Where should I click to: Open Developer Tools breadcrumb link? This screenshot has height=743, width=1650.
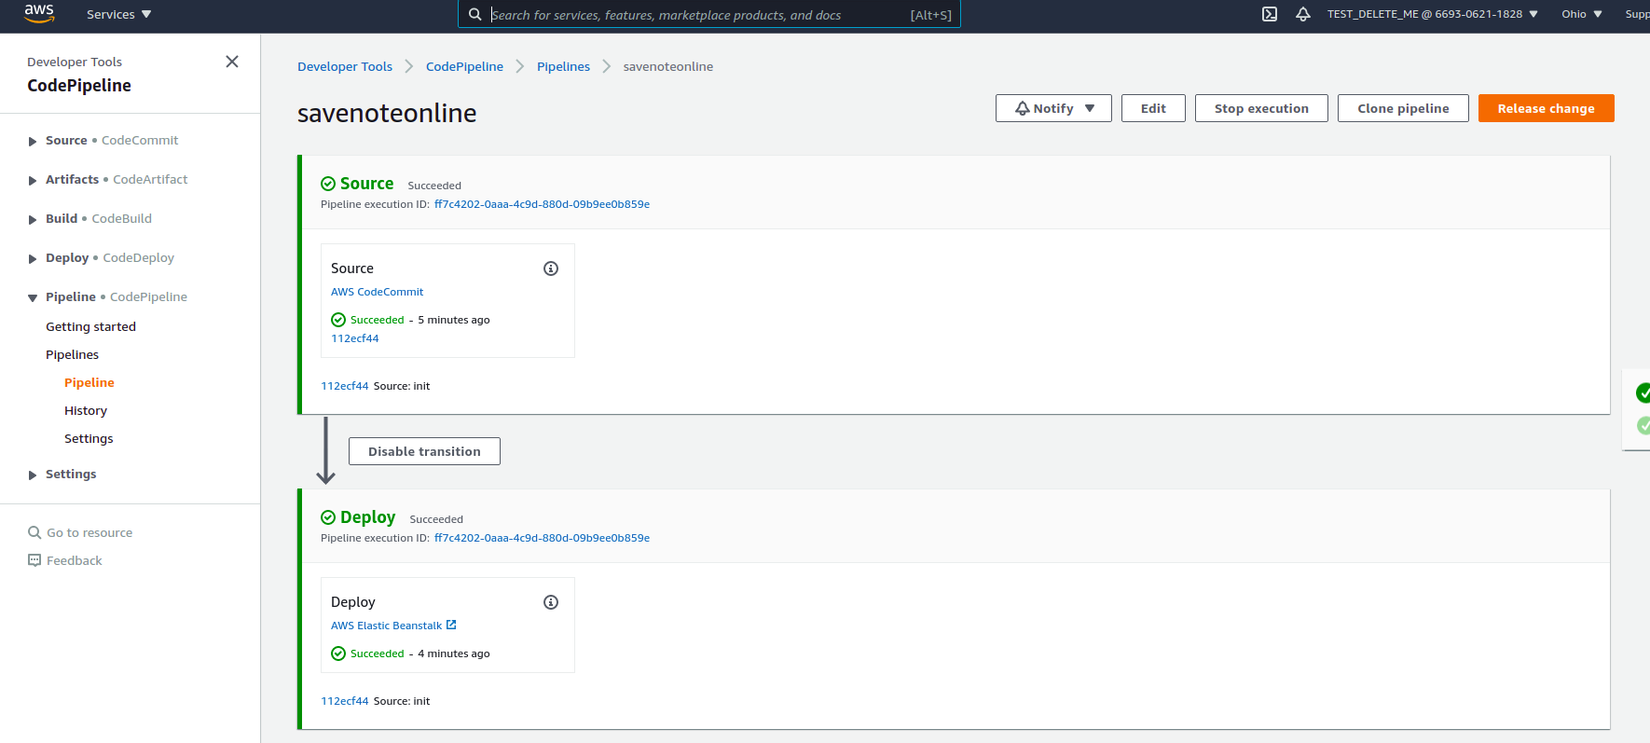point(345,67)
